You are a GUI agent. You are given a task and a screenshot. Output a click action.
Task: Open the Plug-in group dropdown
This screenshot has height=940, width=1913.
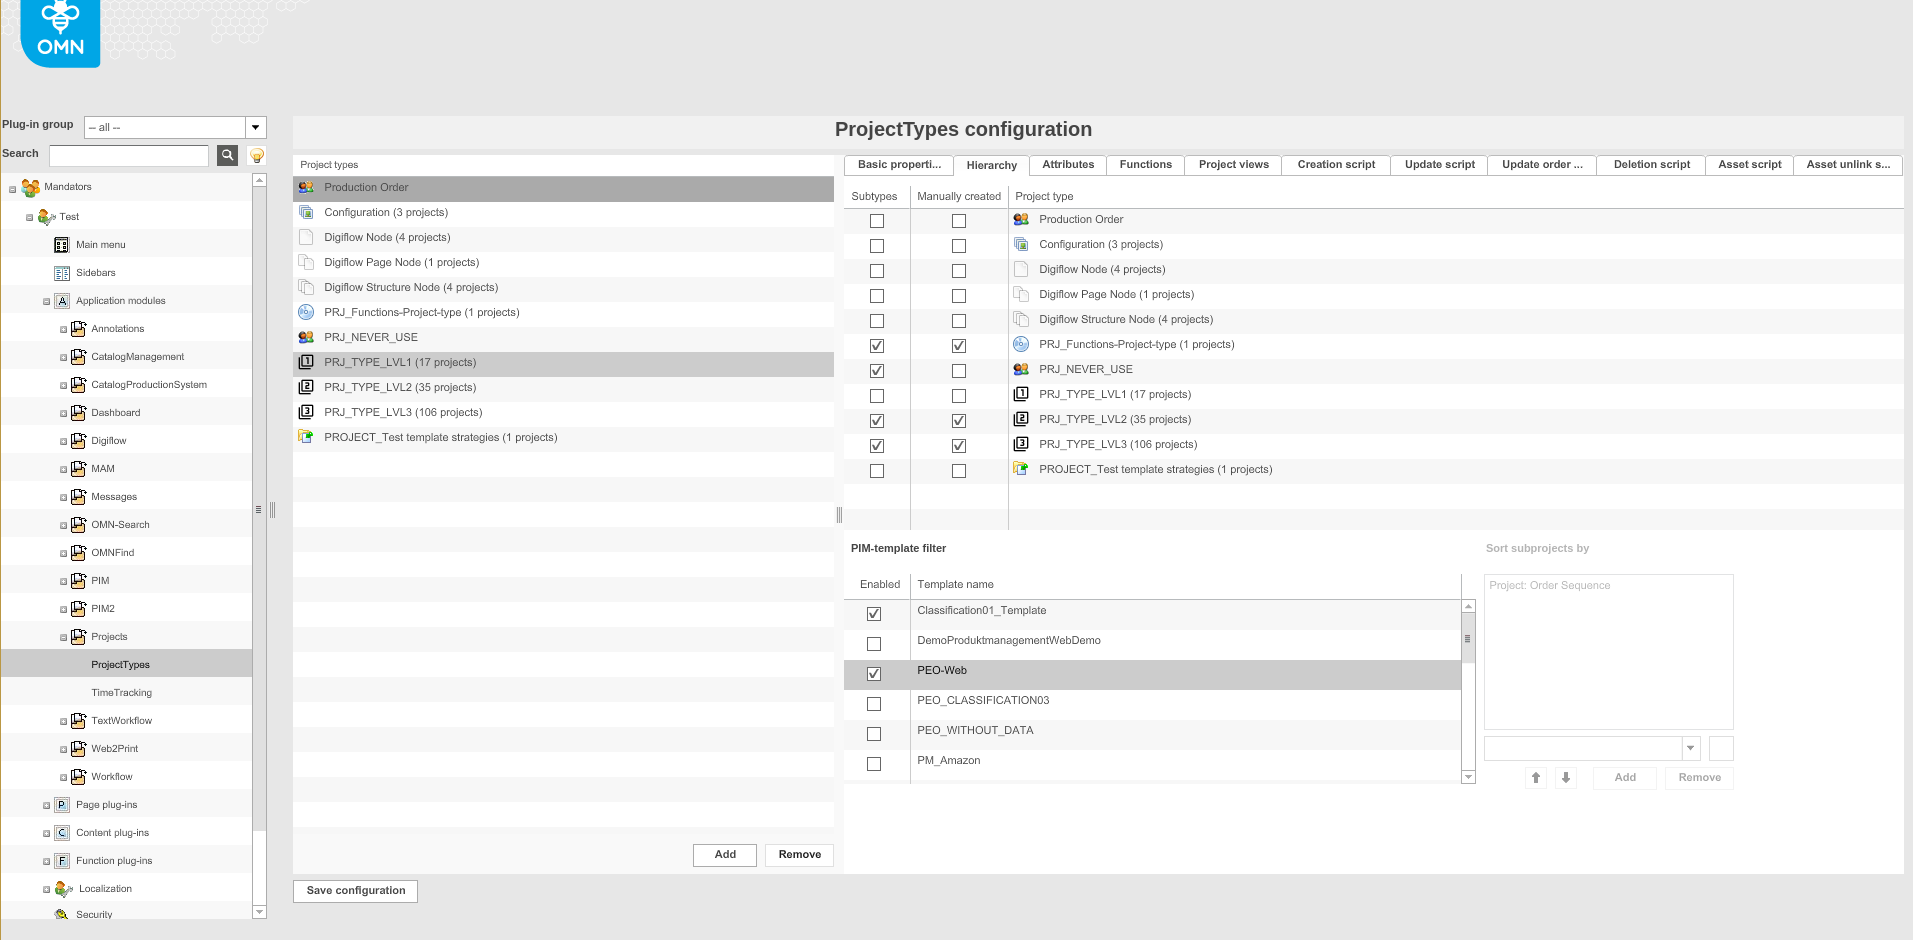coord(256,127)
